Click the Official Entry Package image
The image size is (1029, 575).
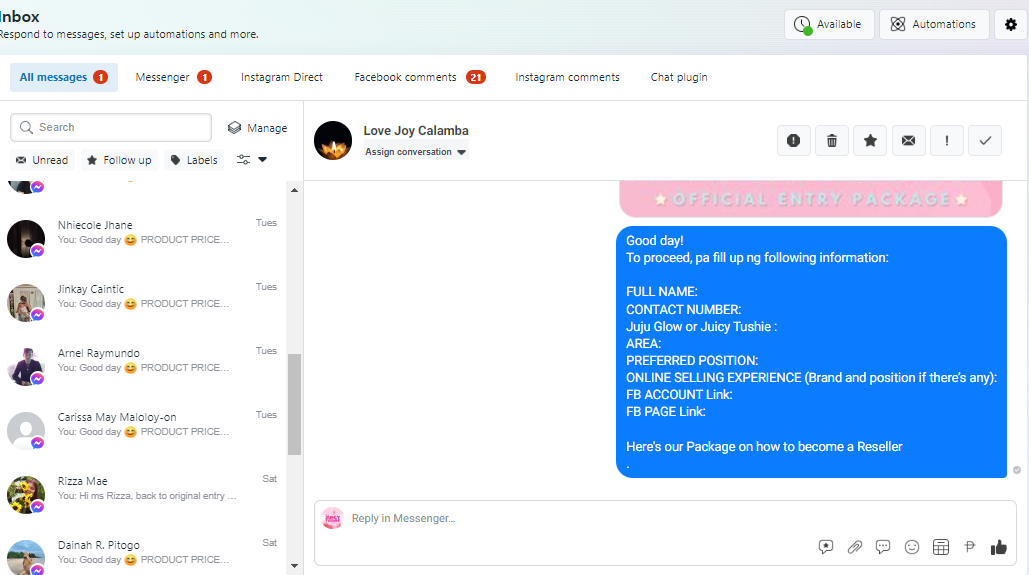pos(810,199)
